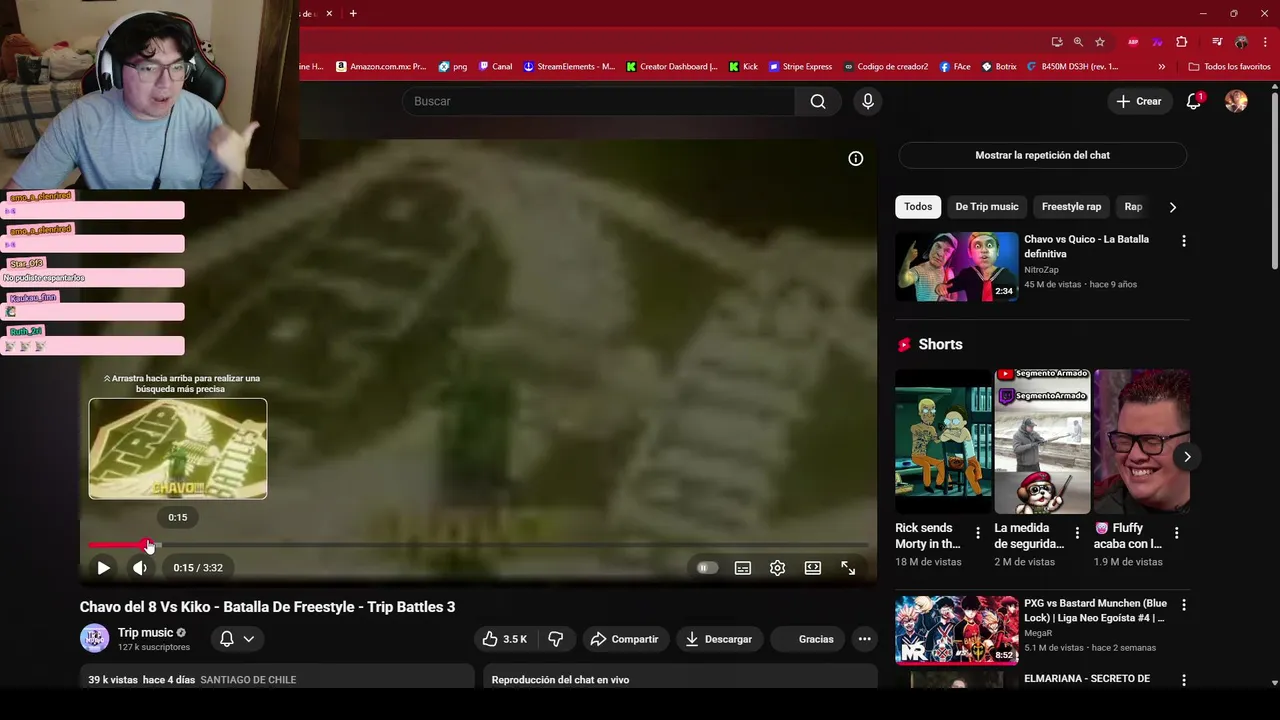The width and height of the screenshot is (1280, 720).
Task: Open the player settings gear
Action: click(x=777, y=568)
